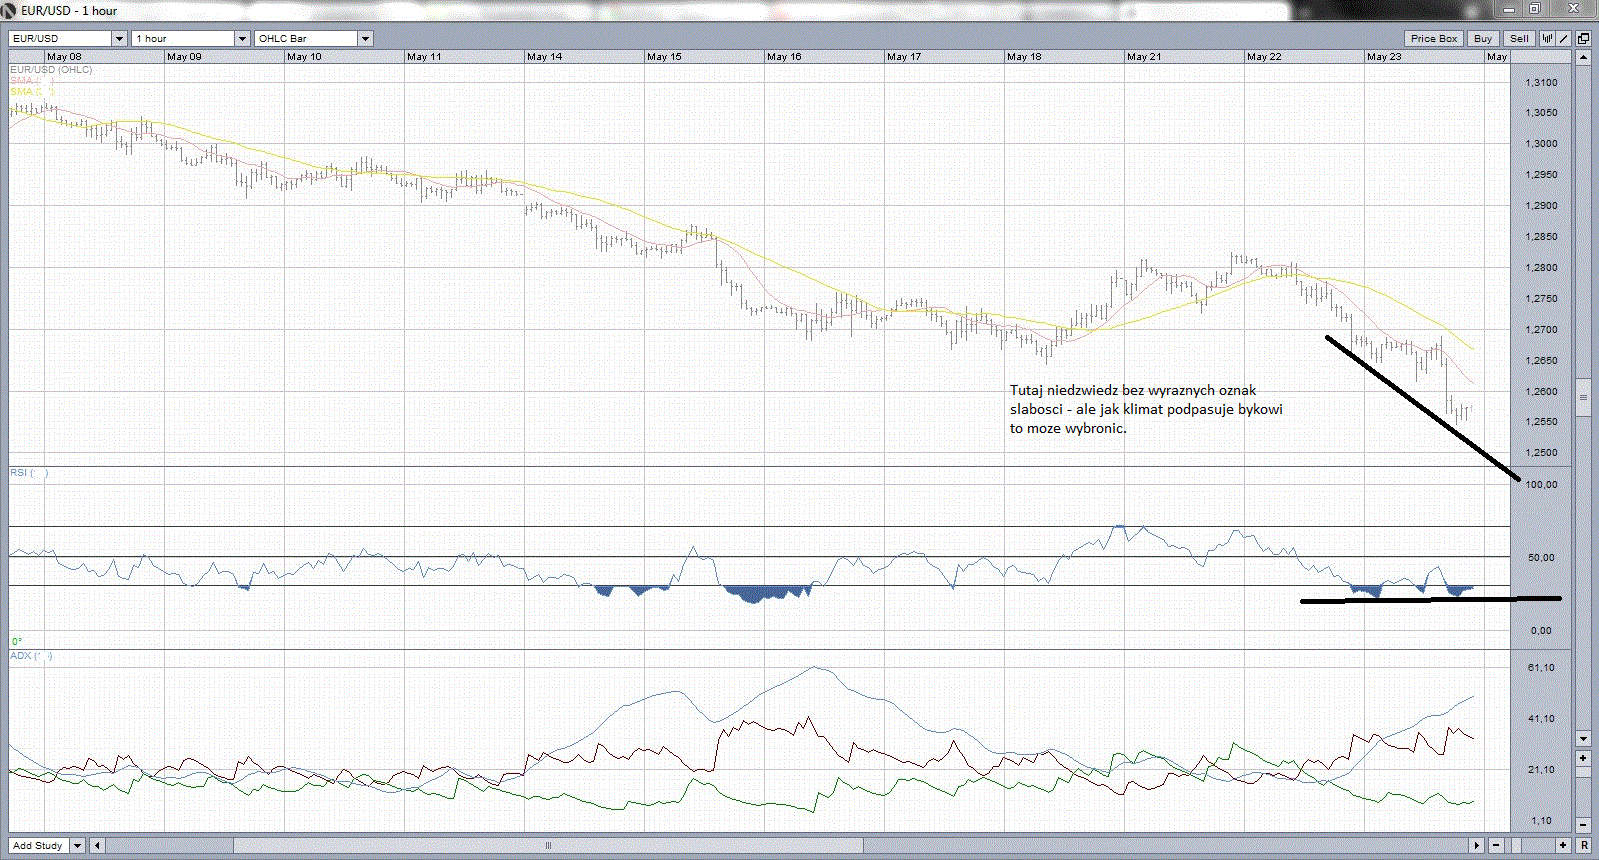Zoom in horizontally with the bottom plus button
Screen dimensions: 1599x860
click(x=1563, y=845)
